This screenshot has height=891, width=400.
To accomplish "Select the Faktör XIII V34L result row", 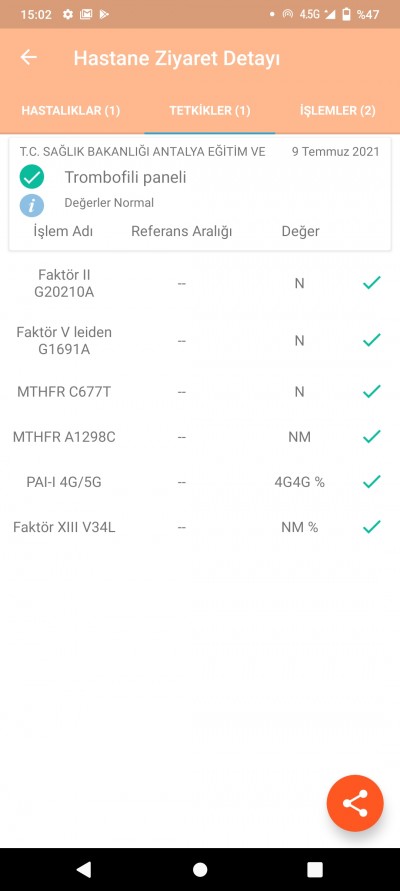I will [200, 527].
